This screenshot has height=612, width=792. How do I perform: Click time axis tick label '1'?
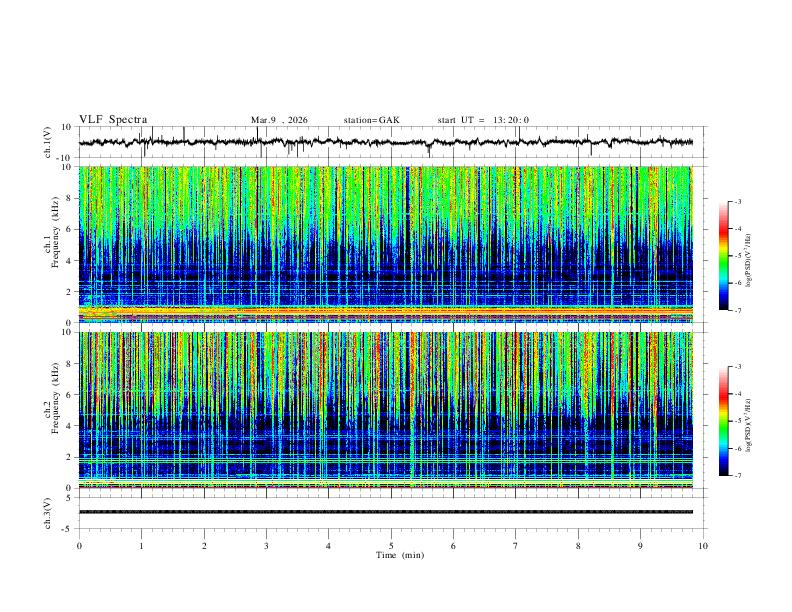[141, 546]
